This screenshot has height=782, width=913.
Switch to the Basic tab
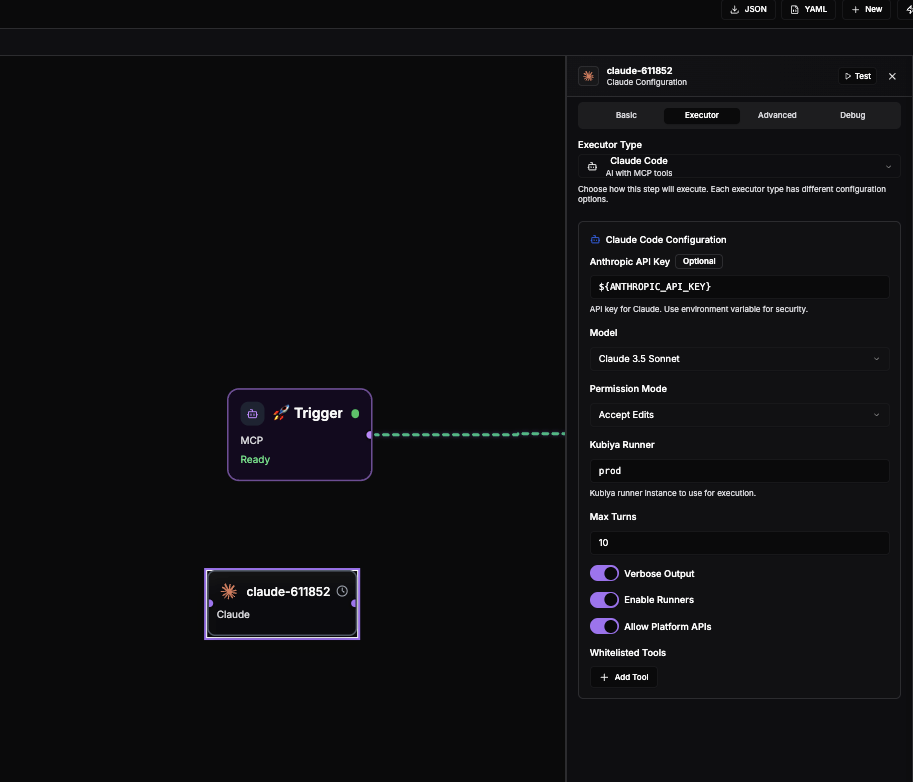click(626, 115)
